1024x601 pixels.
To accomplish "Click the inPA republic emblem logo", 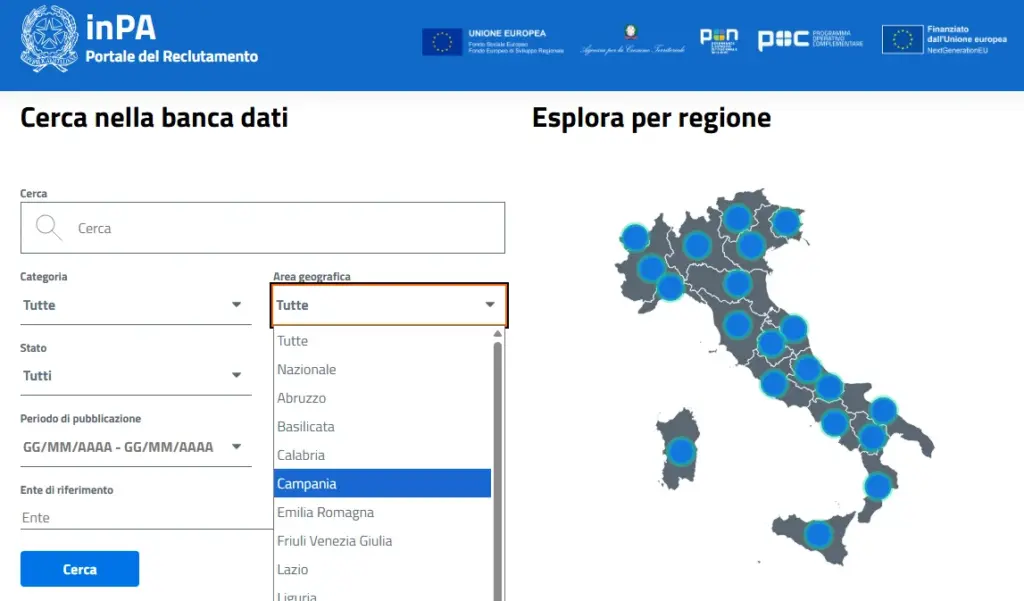I will 49,39.
